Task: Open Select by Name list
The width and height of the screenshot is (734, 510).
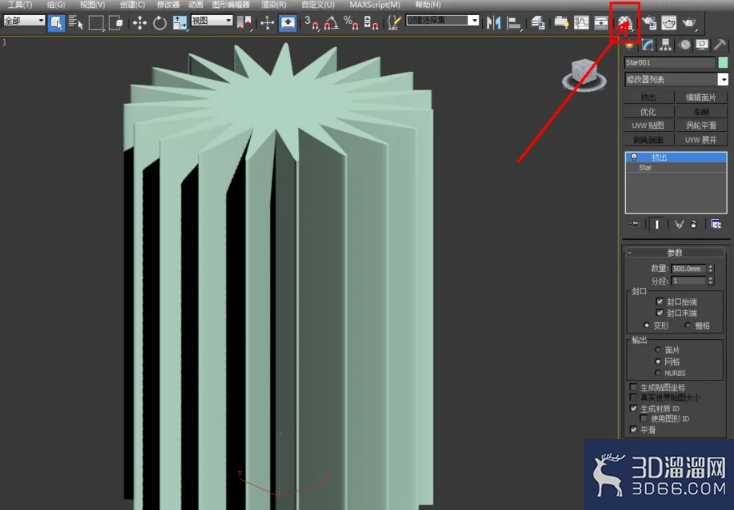Action: [75, 22]
